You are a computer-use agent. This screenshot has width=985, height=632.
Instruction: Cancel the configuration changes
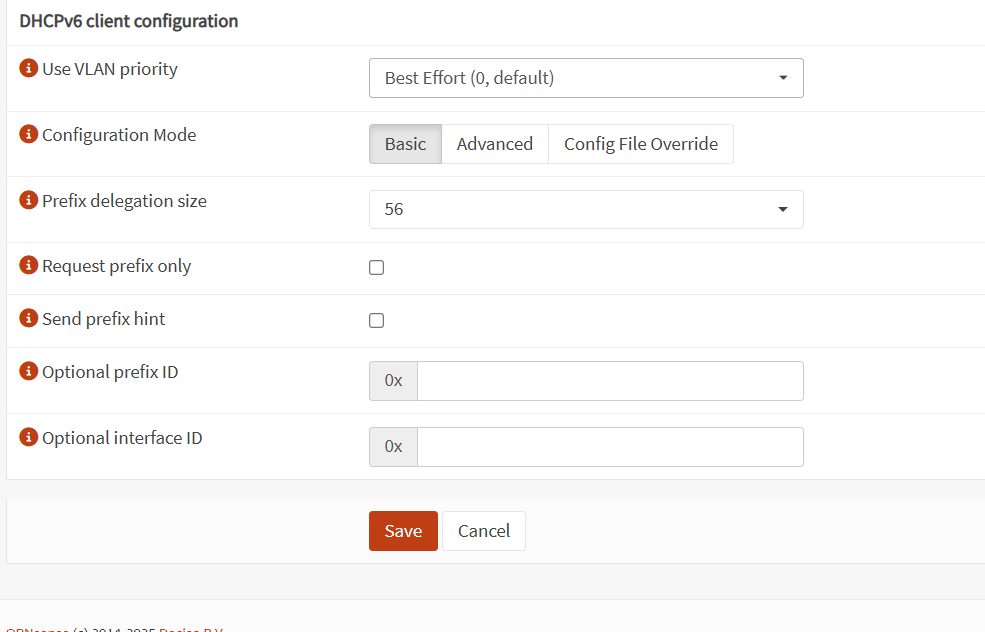[484, 531]
